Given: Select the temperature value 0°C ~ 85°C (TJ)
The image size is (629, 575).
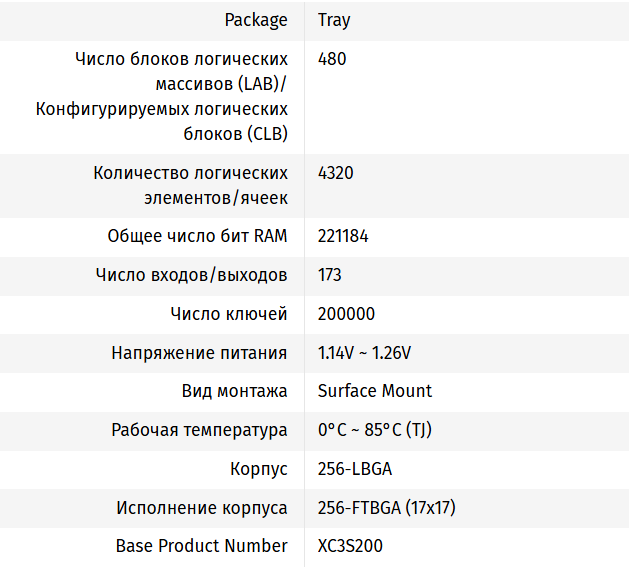Looking at the screenshot, I should point(375,430).
